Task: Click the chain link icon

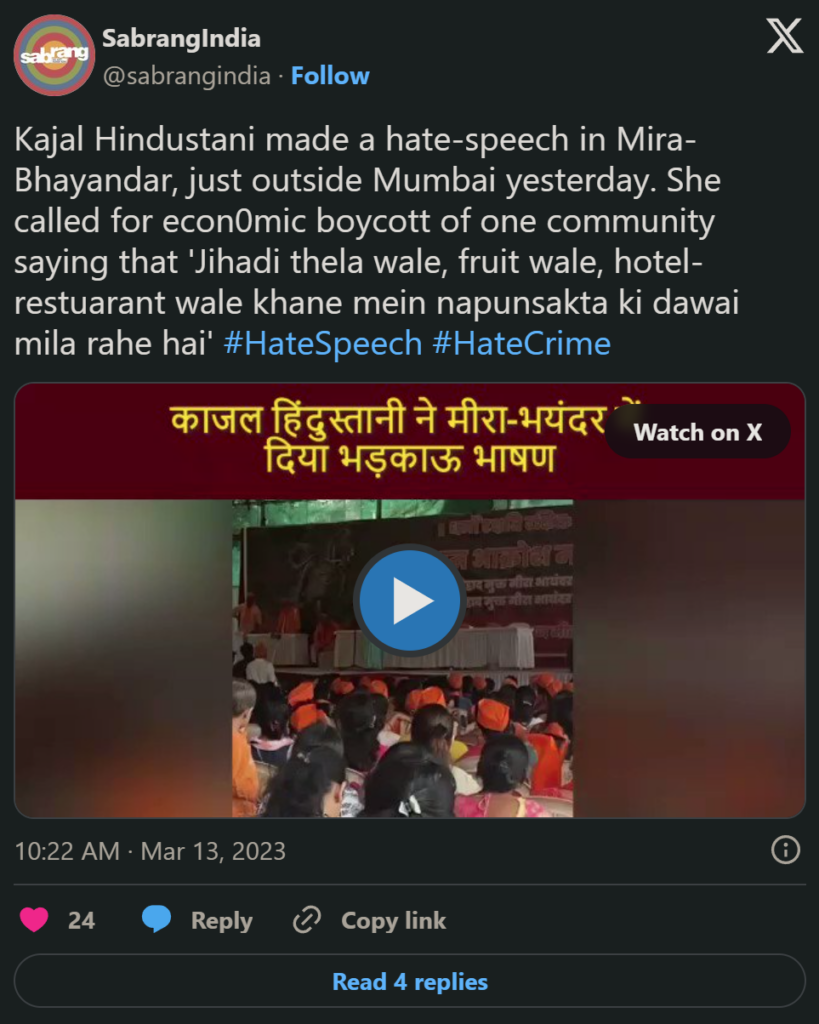Action: point(307,920)
